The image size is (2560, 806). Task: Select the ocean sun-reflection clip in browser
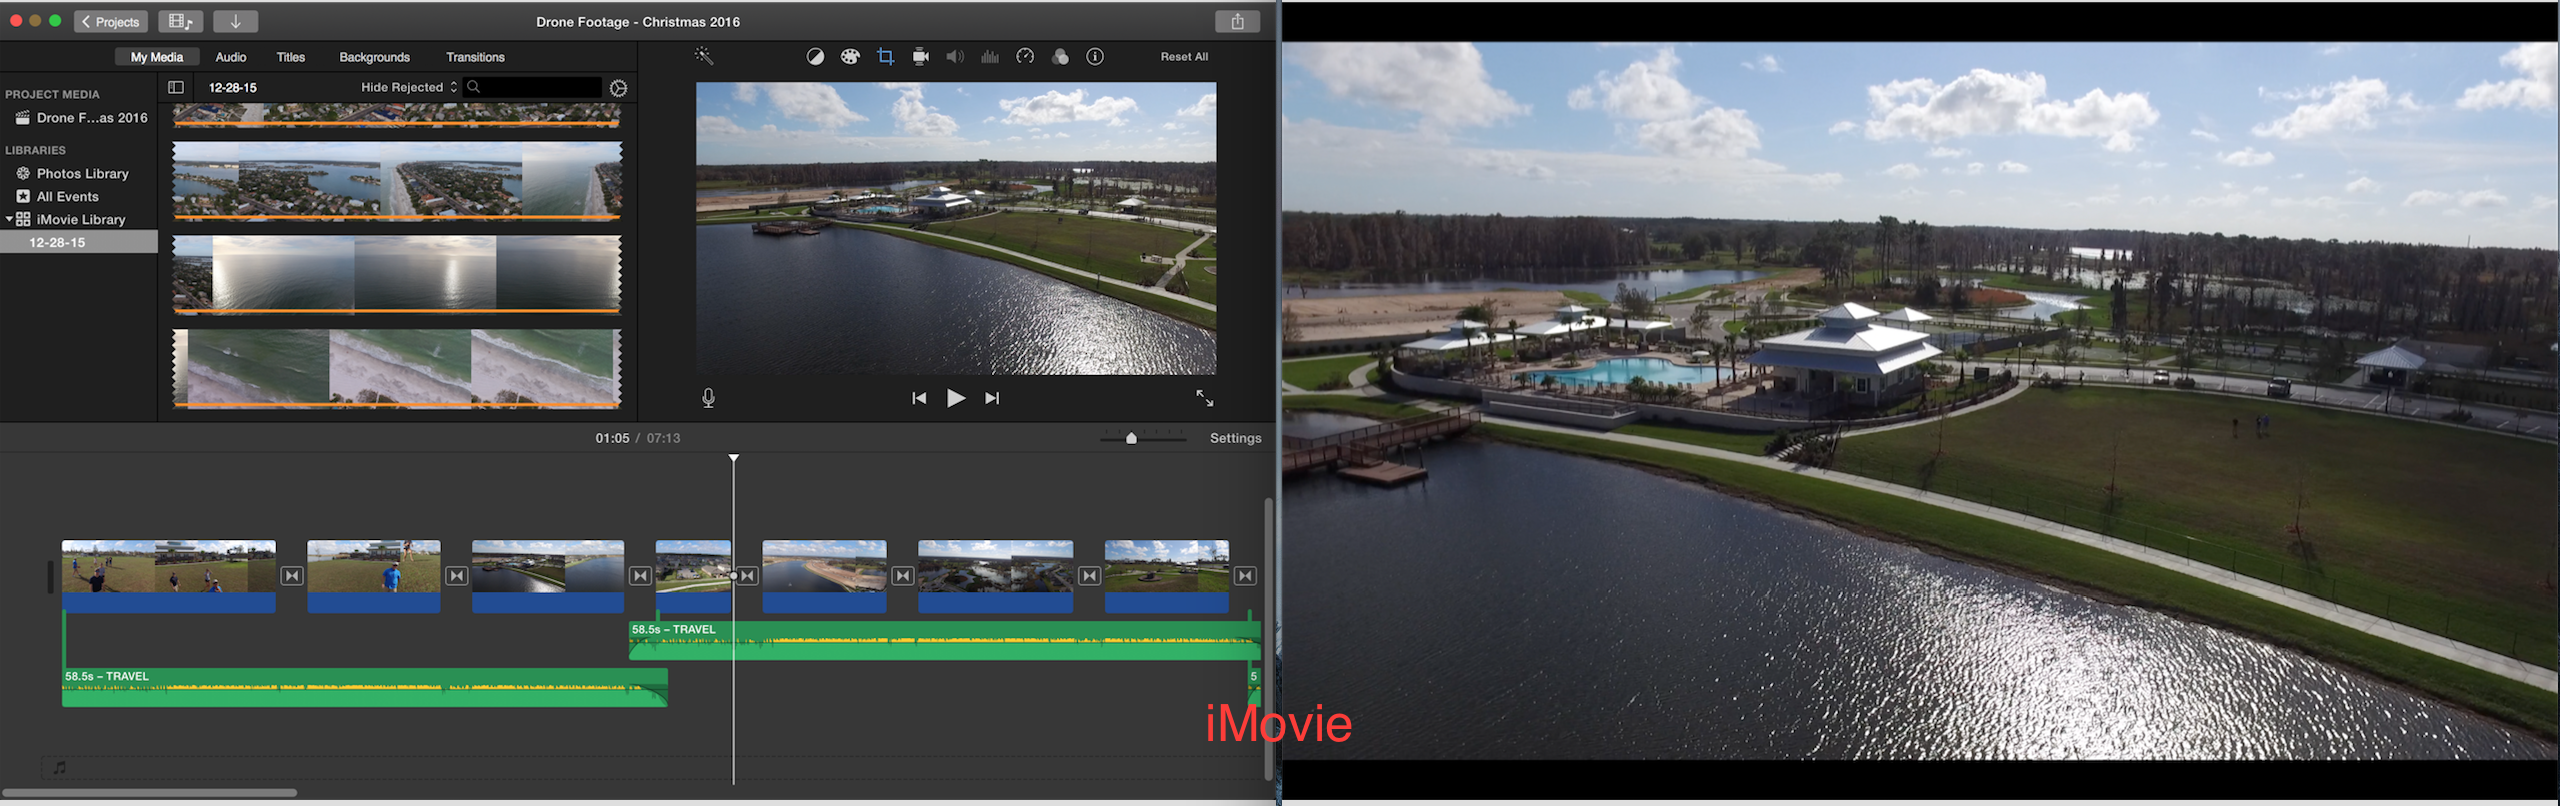coord(397,273)
